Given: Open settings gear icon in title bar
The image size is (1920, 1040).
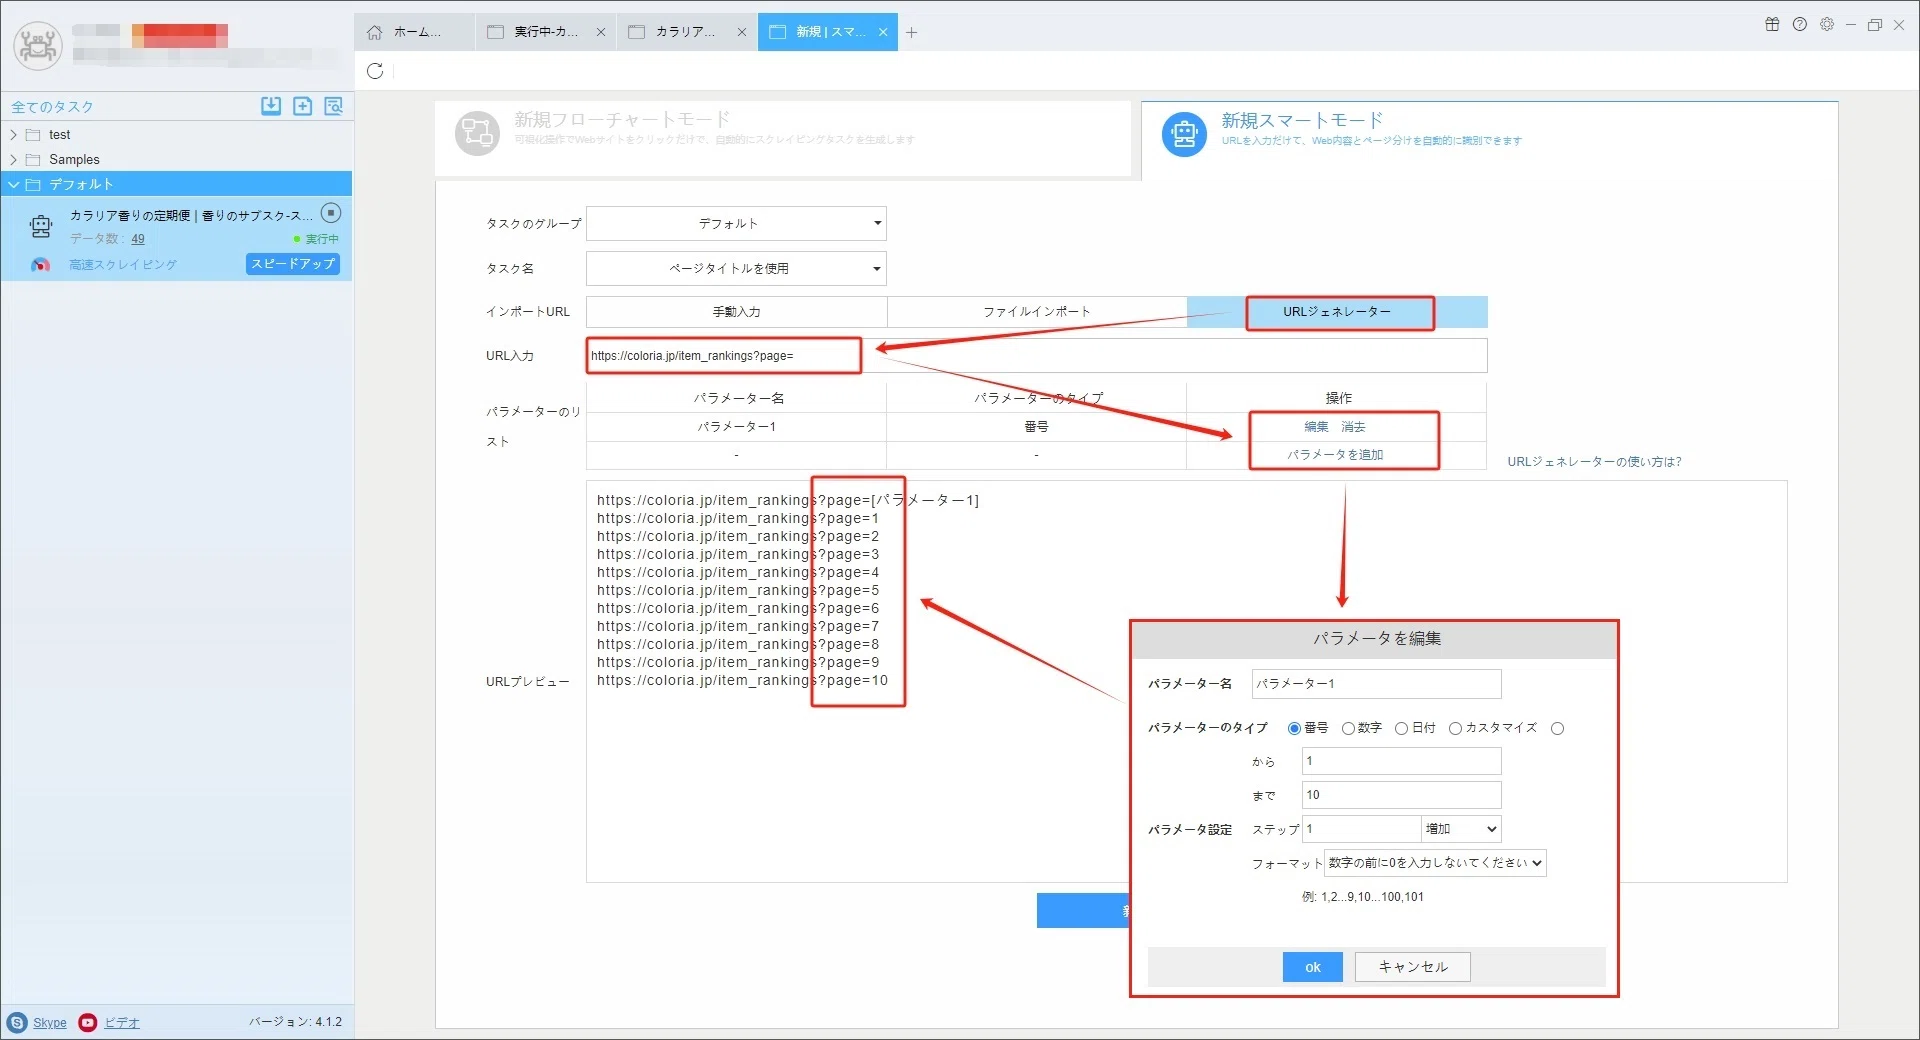Looking at the screenshot, I should (x=1827, y=24).
